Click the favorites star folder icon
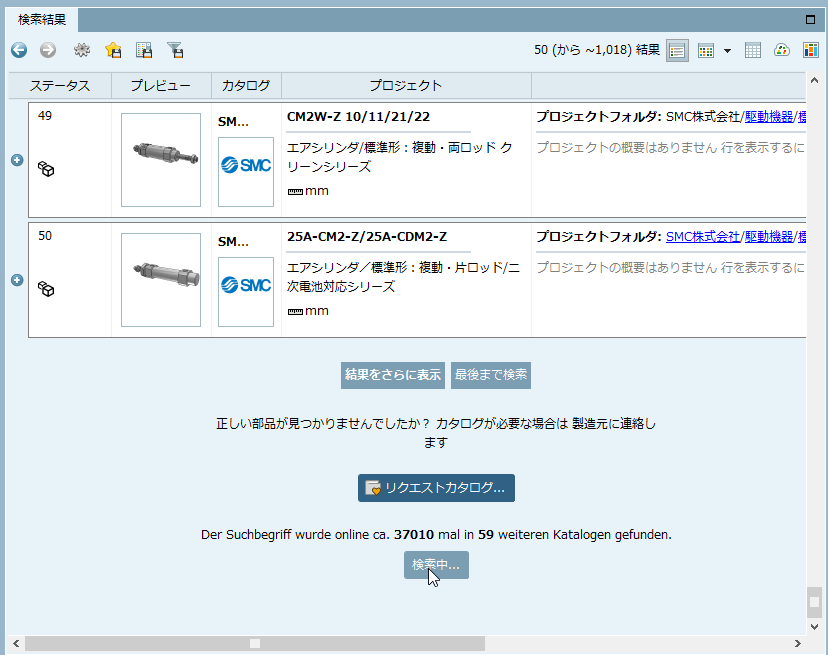 [x=113, y=50]
